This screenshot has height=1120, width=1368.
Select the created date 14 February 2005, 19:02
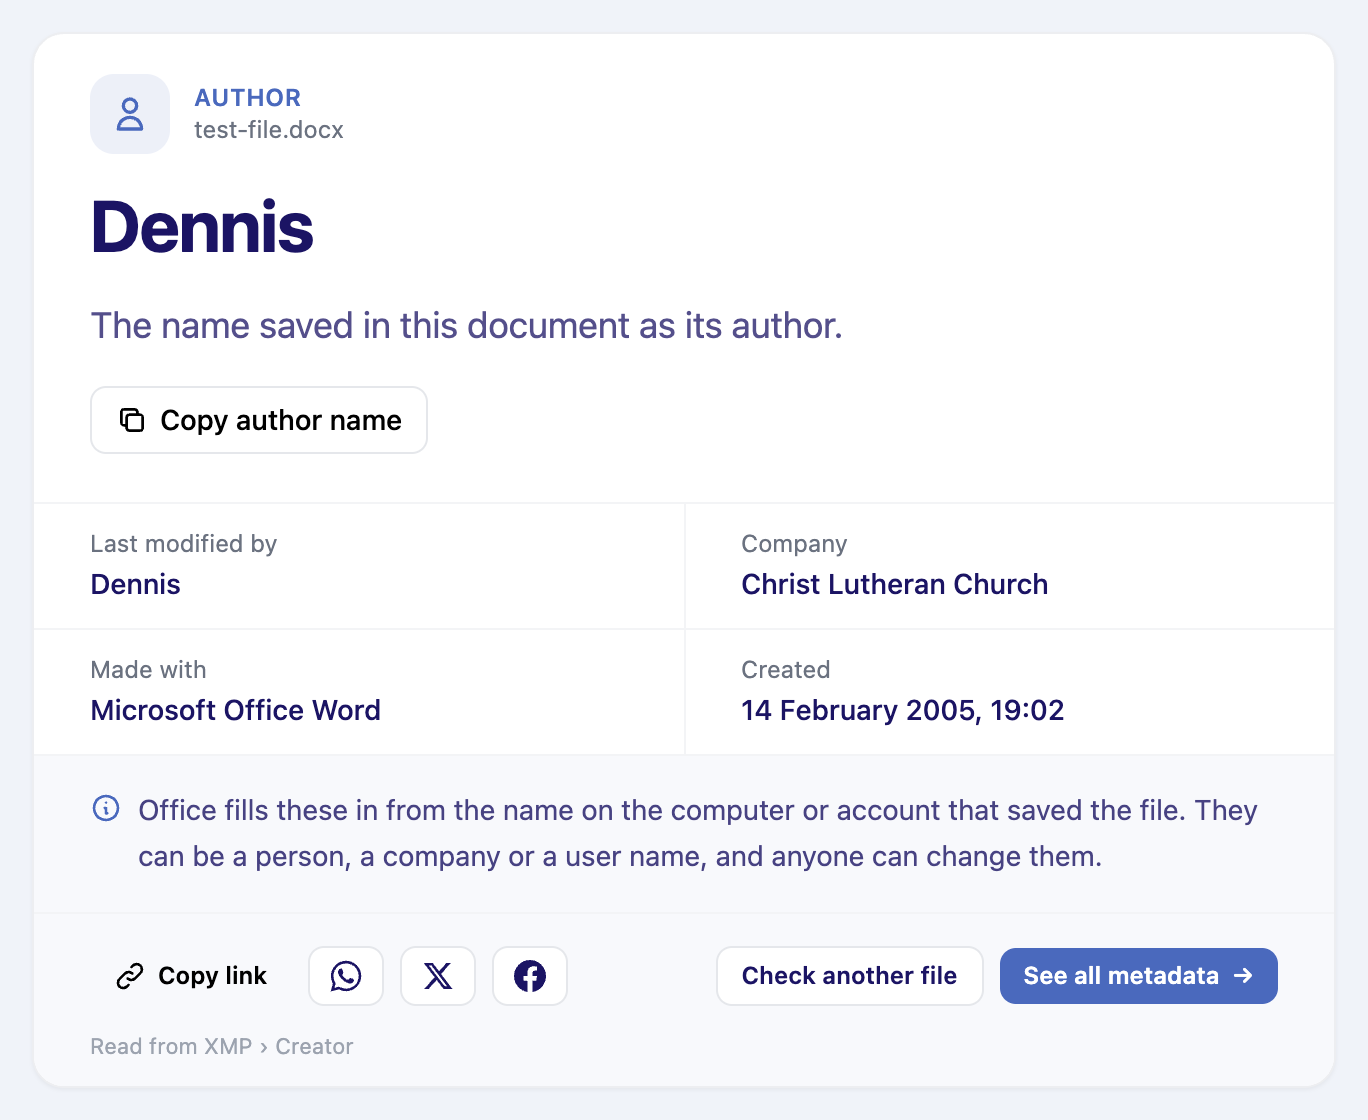903,710
